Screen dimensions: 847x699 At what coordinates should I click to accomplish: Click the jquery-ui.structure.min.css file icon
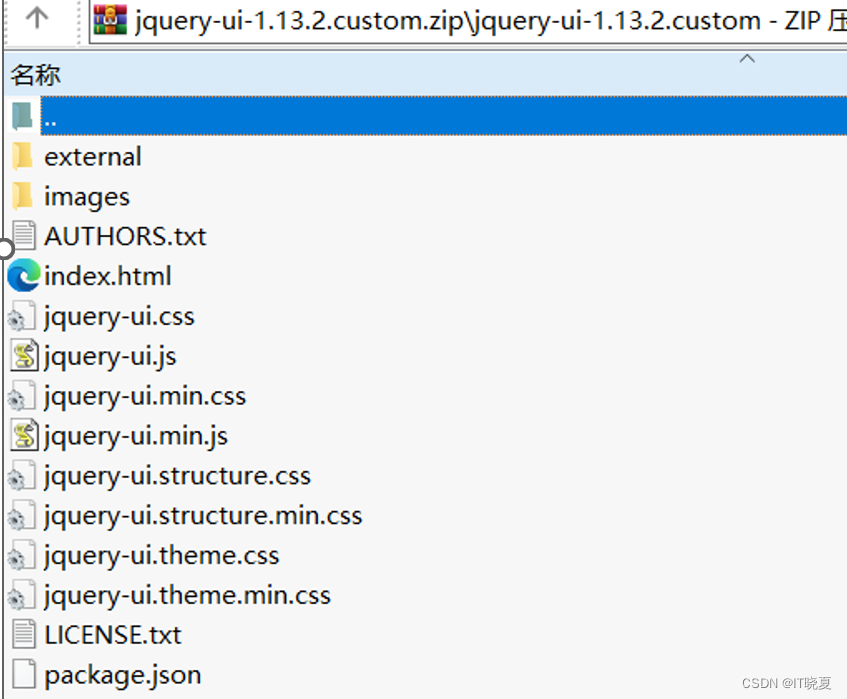[22, 515]
